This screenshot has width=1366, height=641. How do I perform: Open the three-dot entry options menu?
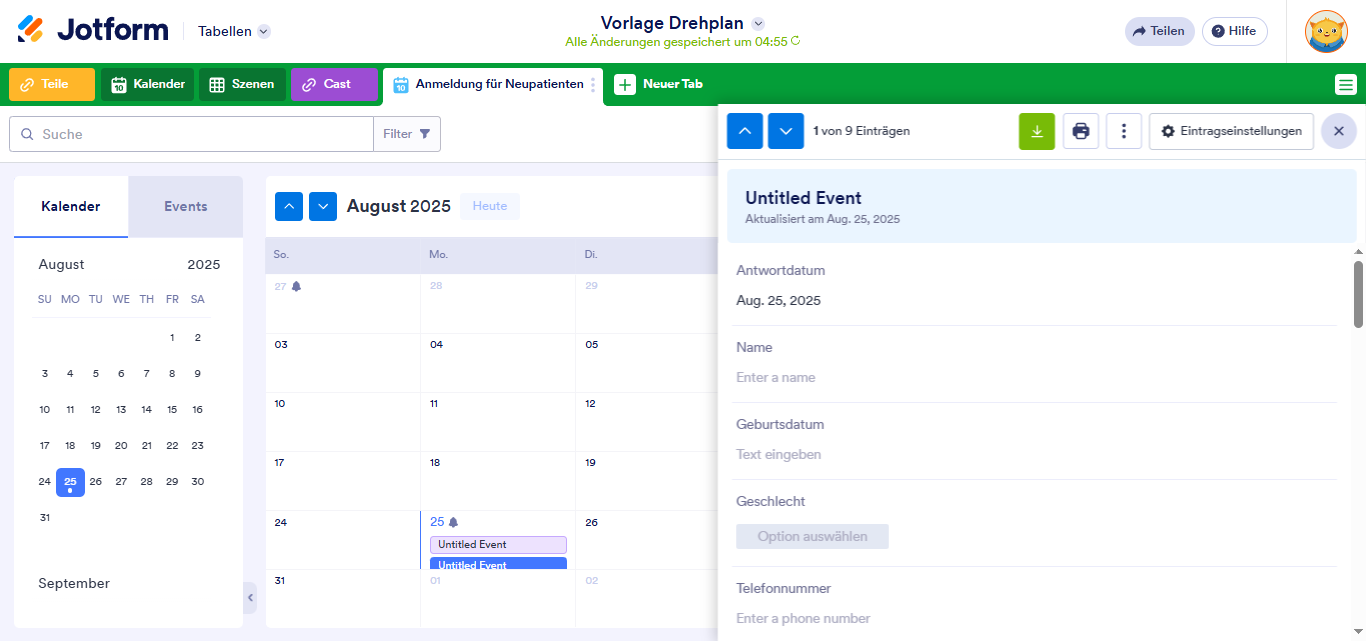click(x=1124, y=131)
